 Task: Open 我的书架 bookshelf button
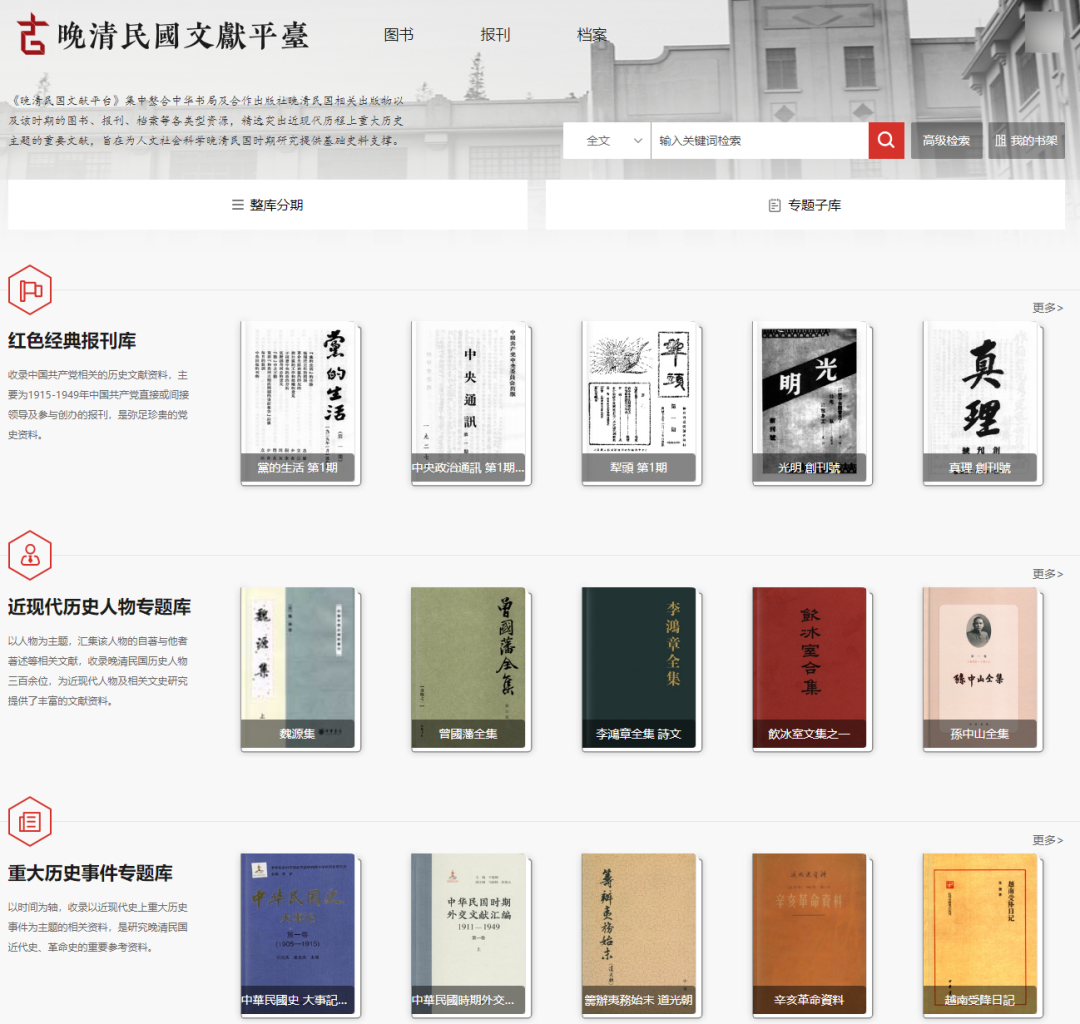point(1026,141)
